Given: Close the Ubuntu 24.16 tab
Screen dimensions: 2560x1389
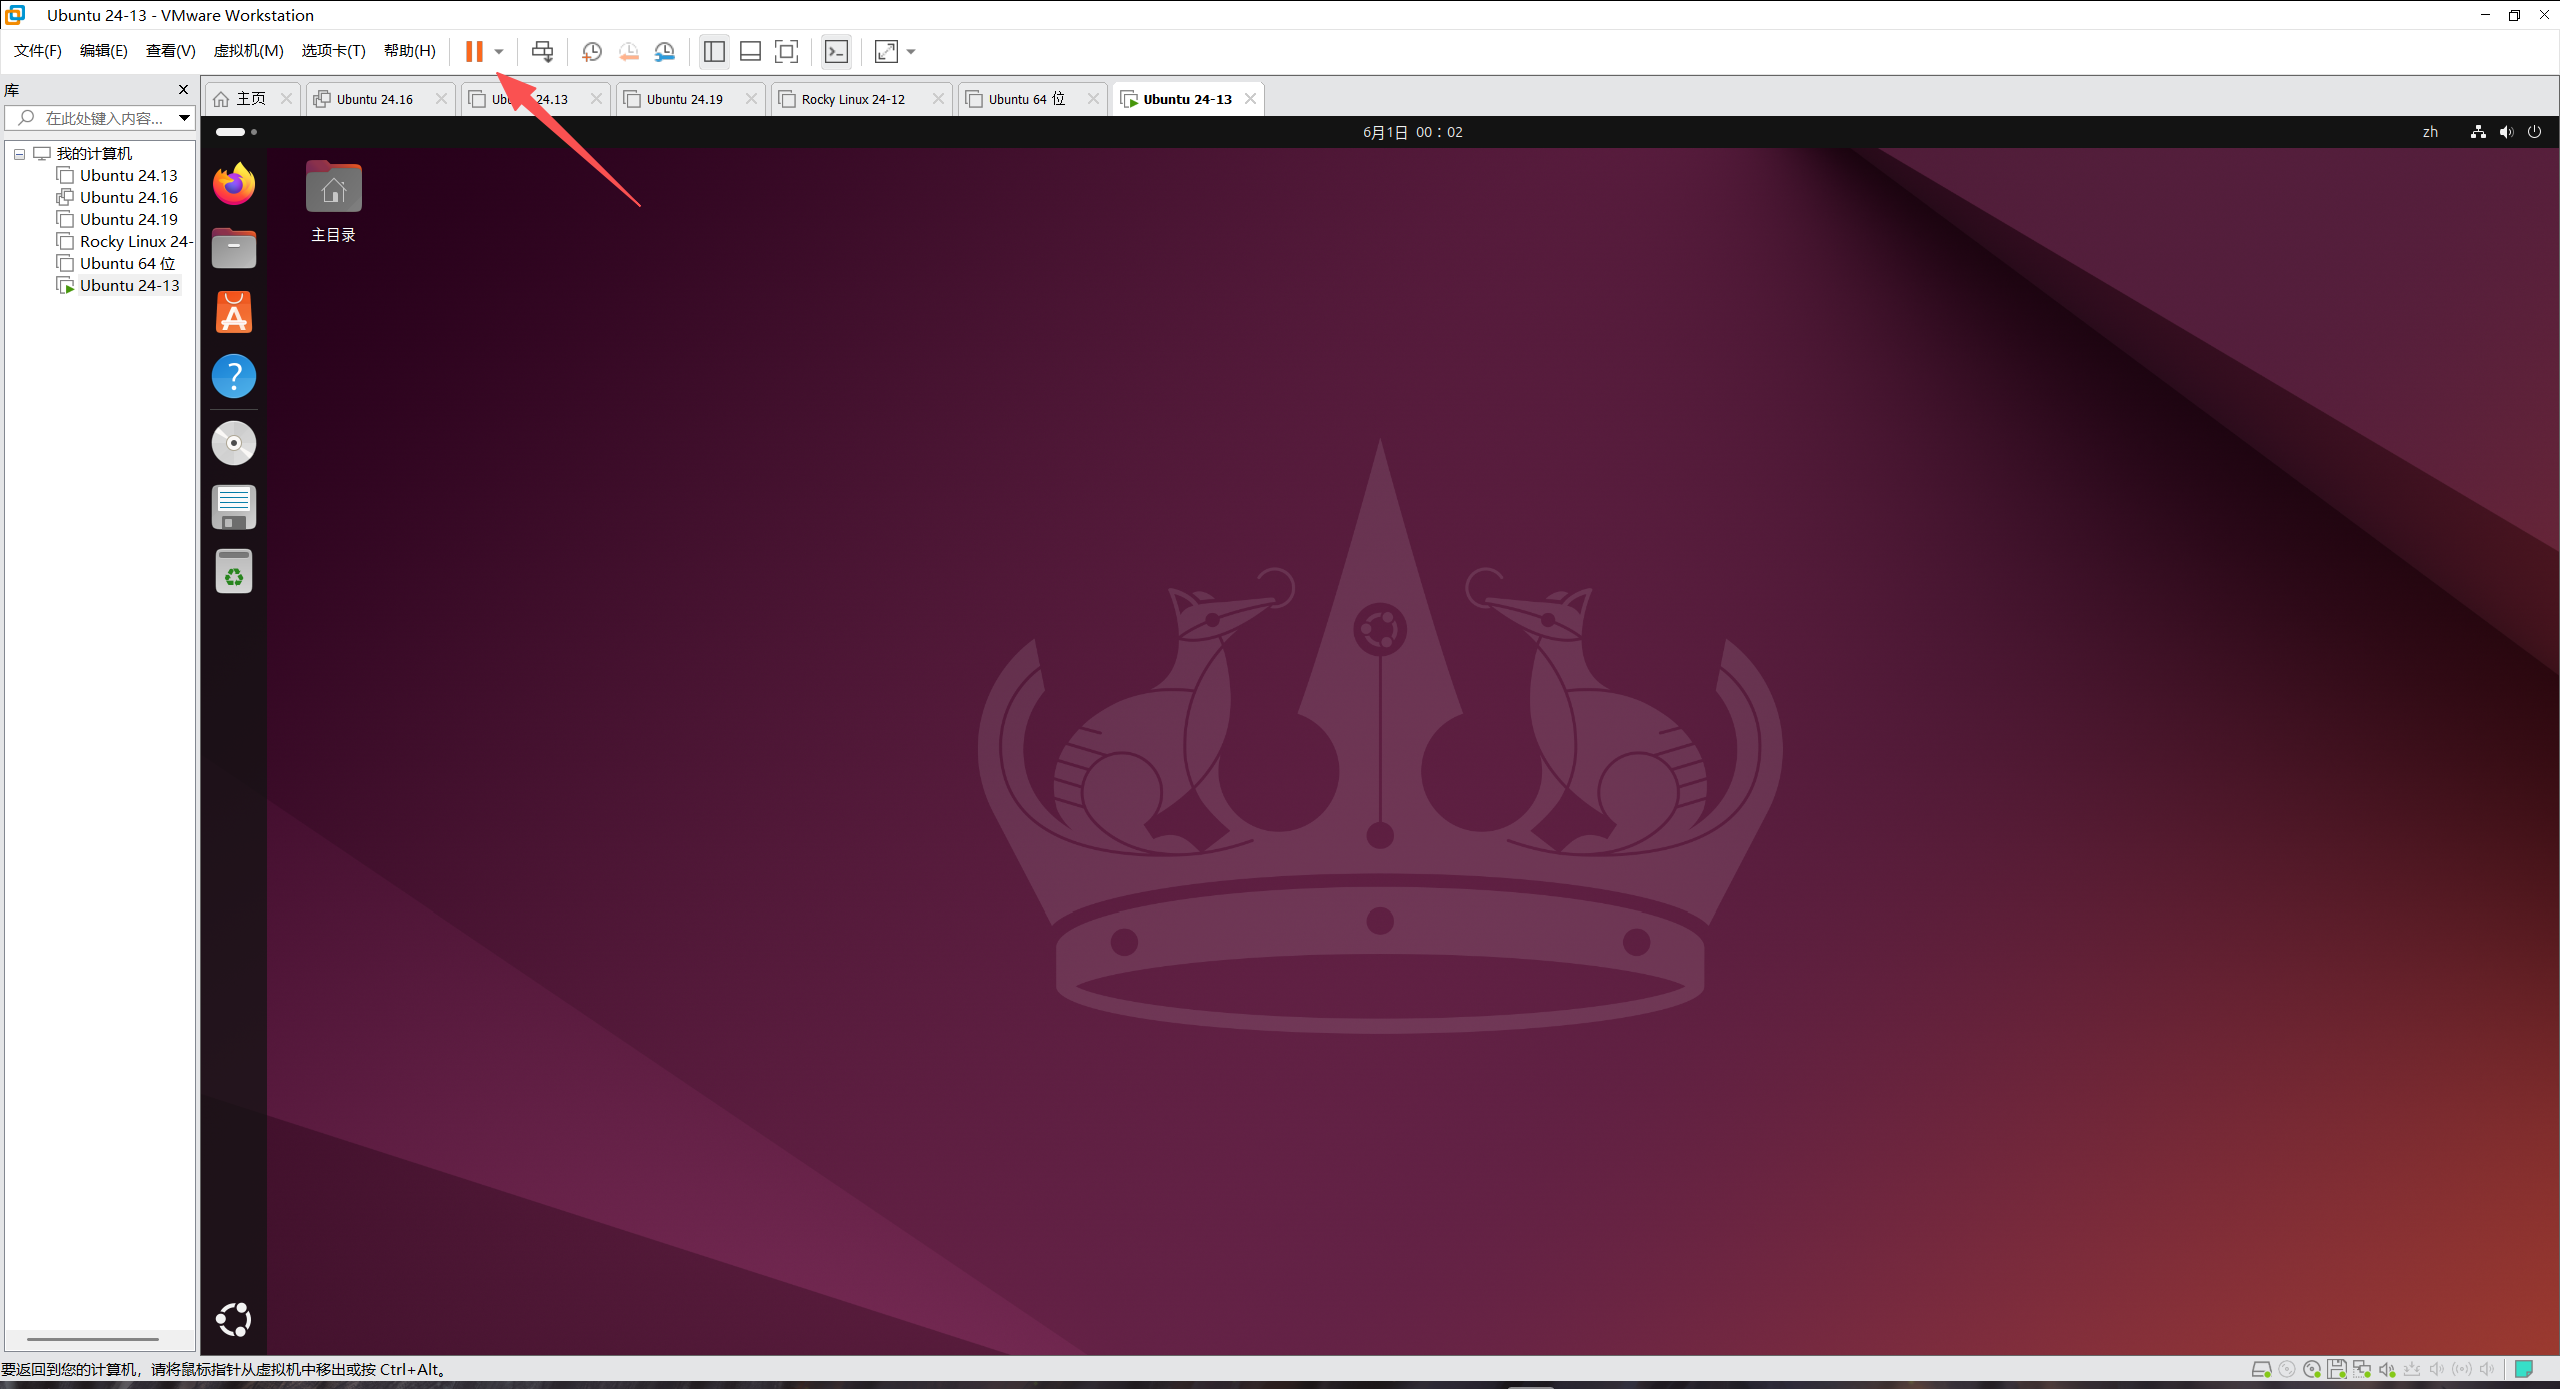Looking at the screenshot, I should click(x=441, y=99).
